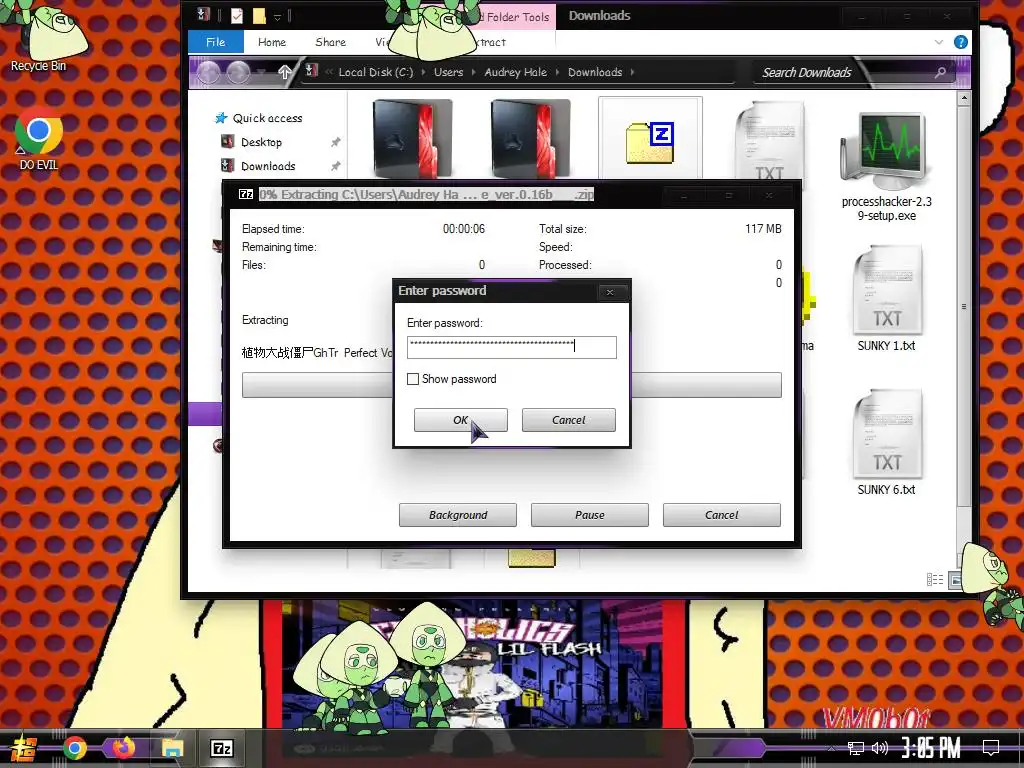Open the Compressed Folder Tools tab

tap(513, 17)
